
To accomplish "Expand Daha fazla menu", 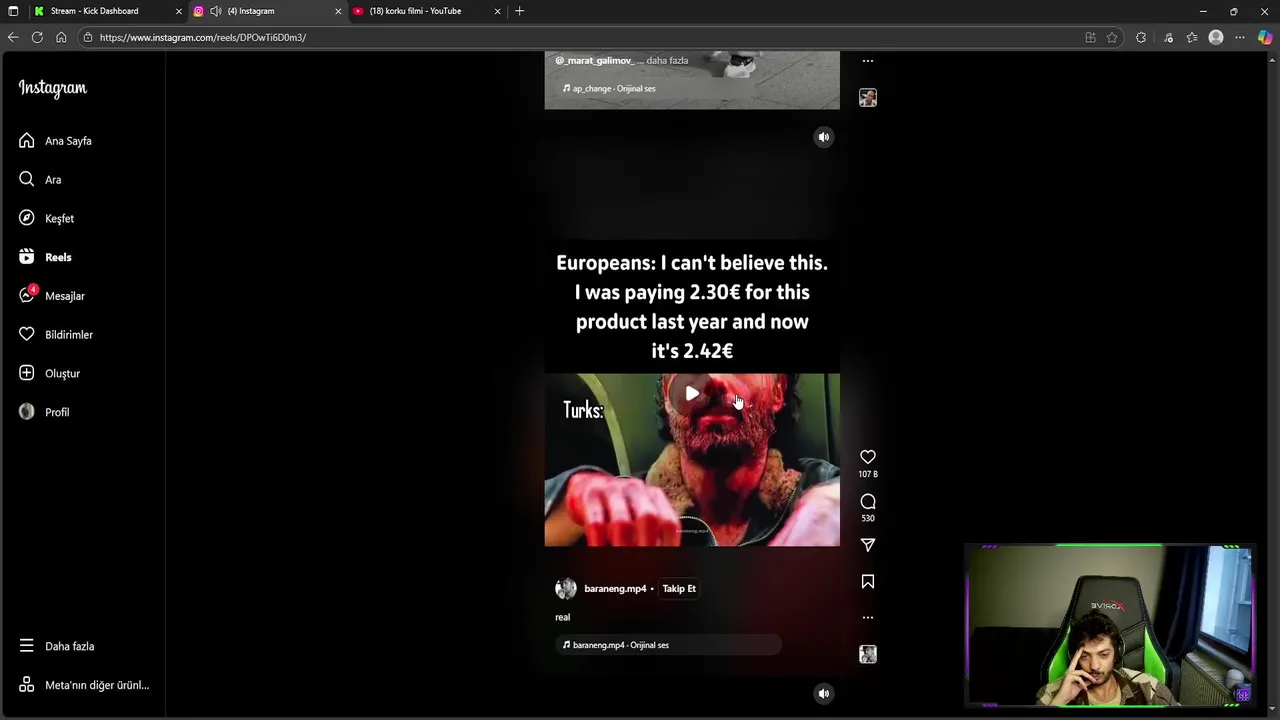I will 56,646.
